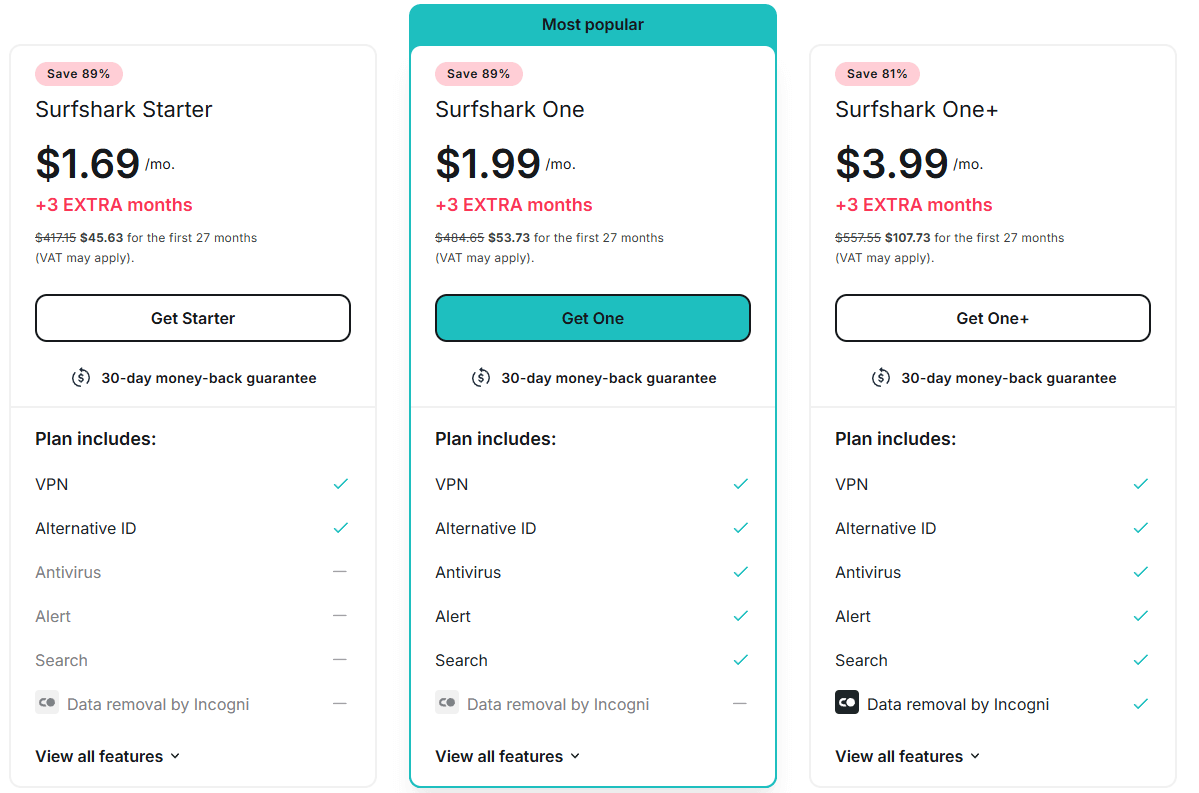Click the VPN checkmark in the Starter plan
This screenshot has width=1199, height=793.
(340, 484)
